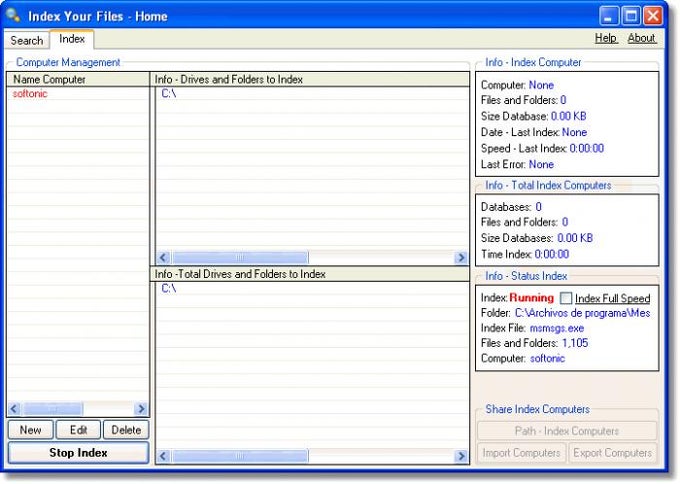
Task: Click the Last Error None value
Action: pyautogui.click(x=541, y=164)
